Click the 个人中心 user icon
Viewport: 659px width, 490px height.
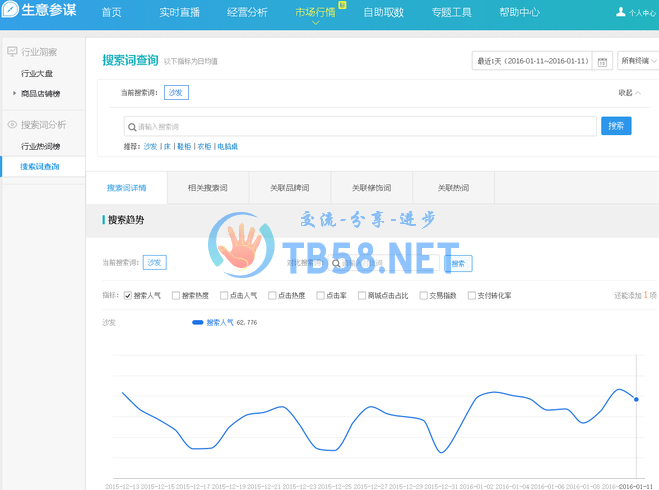[x=620, y=13]
